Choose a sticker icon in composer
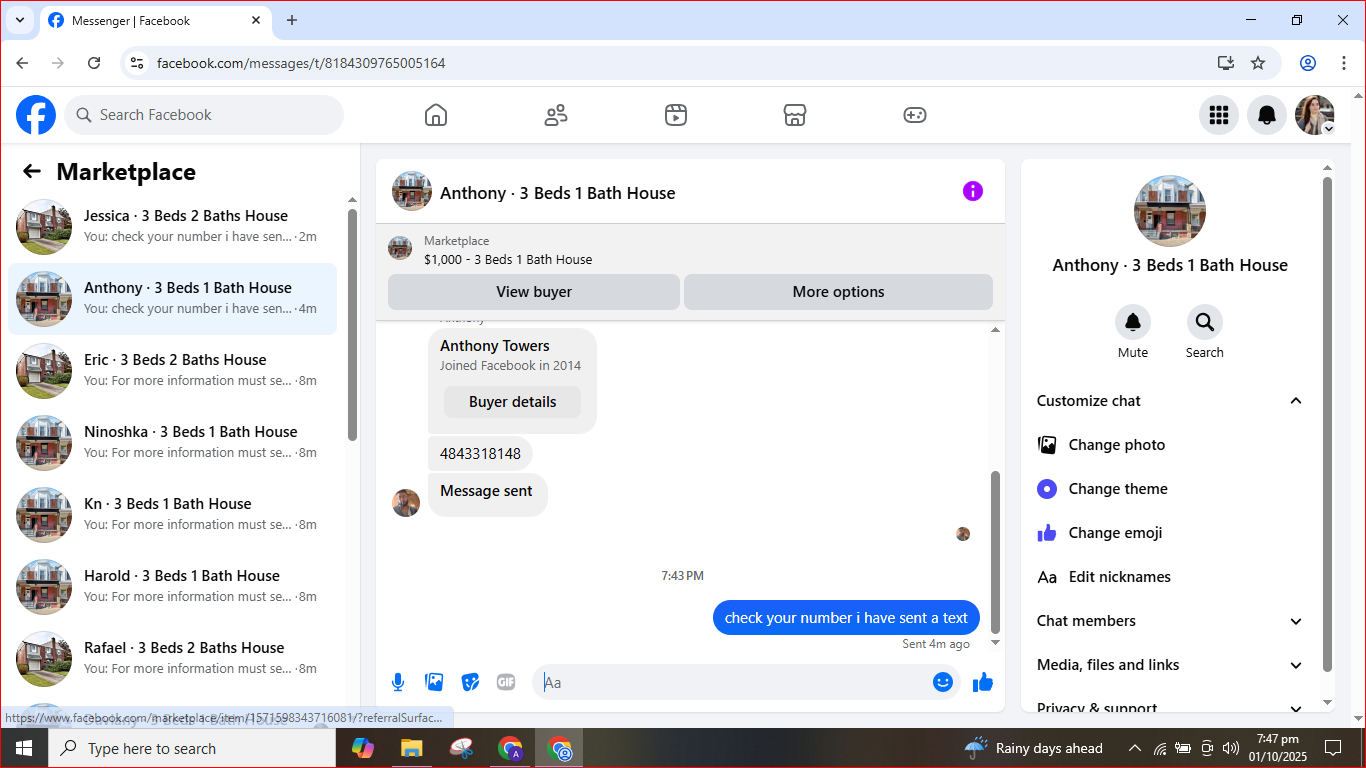The image size is (1366, 768). point(470,682)
